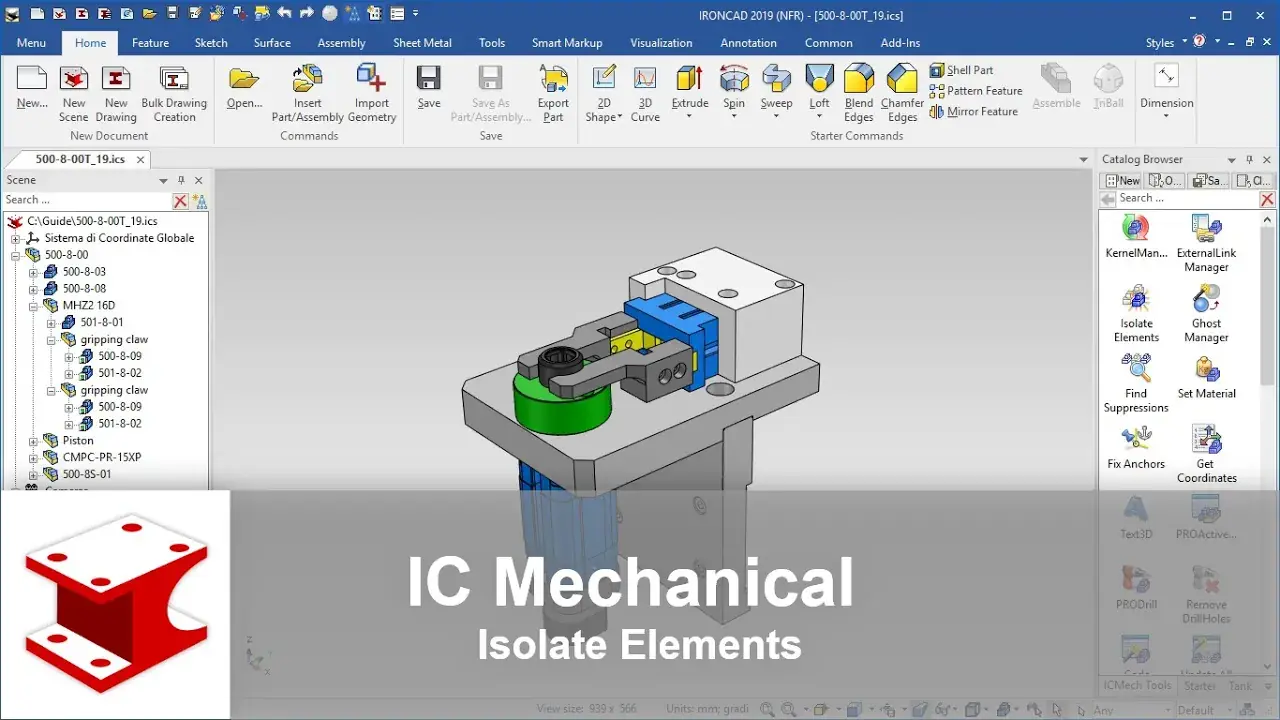
Task: Collapse the MHZ2 16D tree node
Action: 33,306
